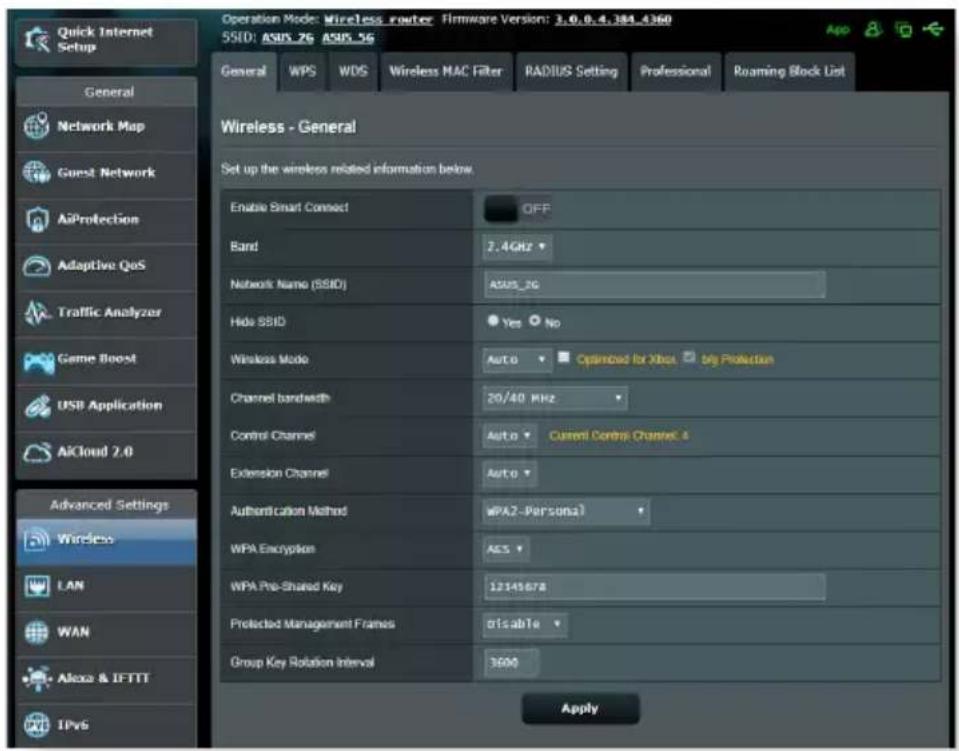Click the USB status icon in header
This screenshot has height=751, width=959.
point(933,29)
